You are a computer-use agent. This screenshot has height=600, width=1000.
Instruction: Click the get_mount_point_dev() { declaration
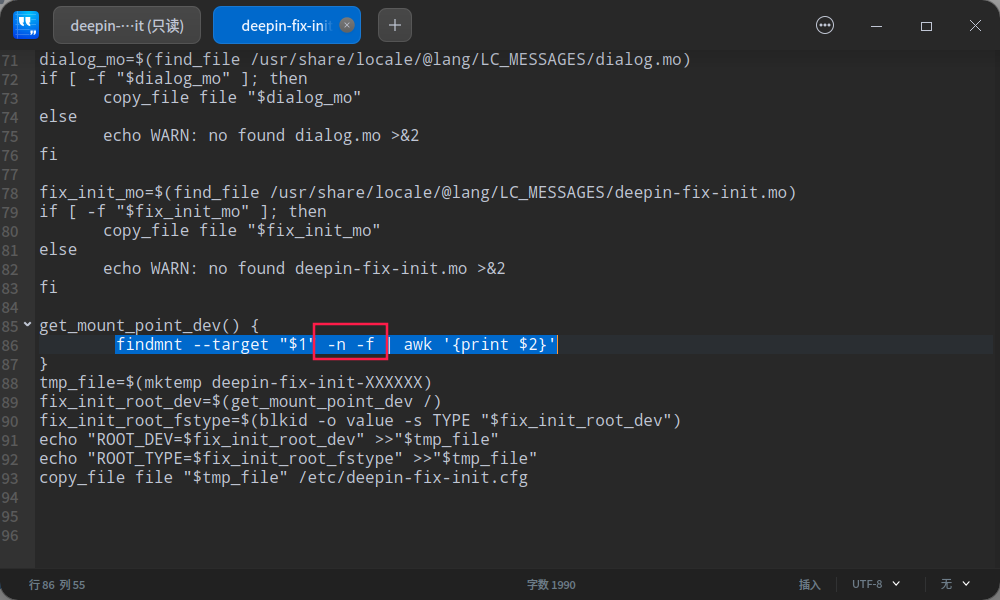point(149,325)
